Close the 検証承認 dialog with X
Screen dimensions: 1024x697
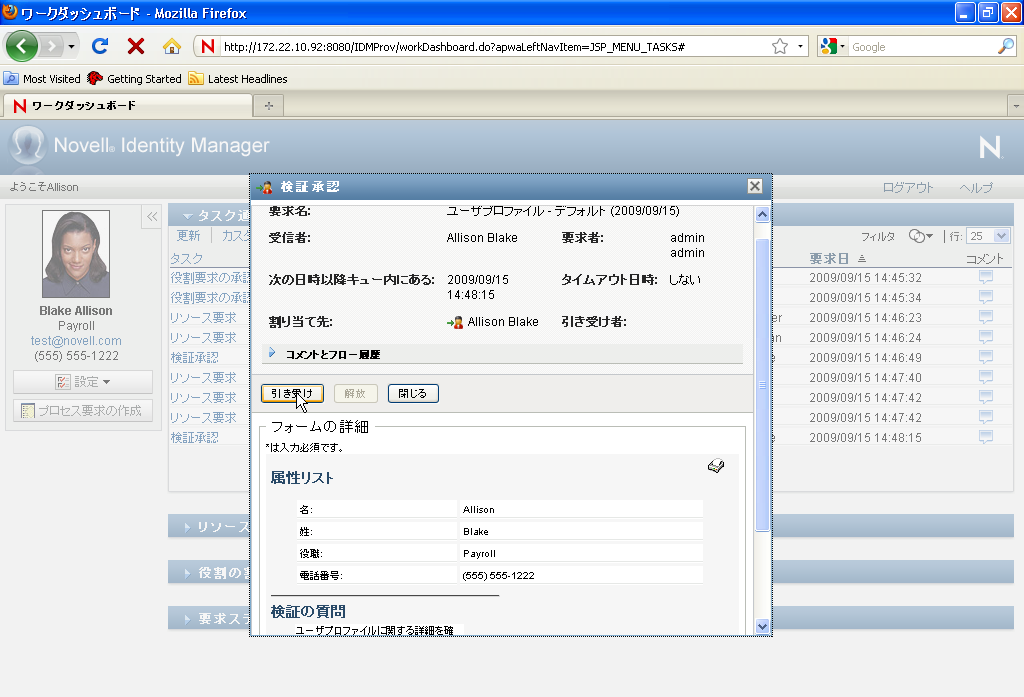click(754, 186)
